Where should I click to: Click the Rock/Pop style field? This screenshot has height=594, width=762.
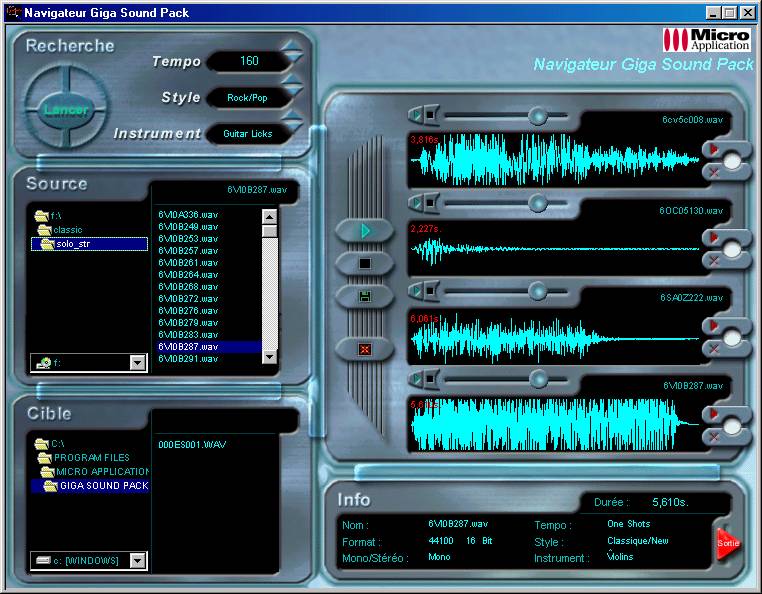click(x=247, y=98)
